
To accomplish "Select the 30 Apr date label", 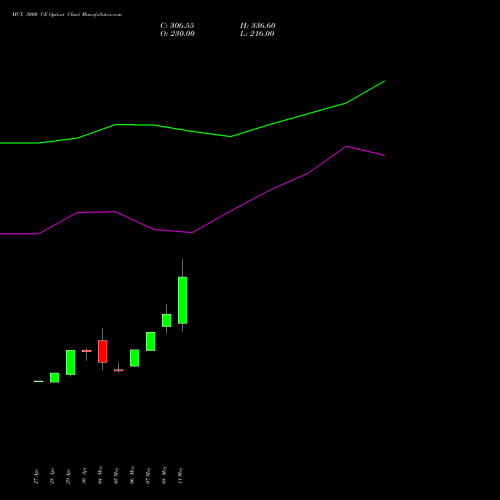I will pos(84,476).
